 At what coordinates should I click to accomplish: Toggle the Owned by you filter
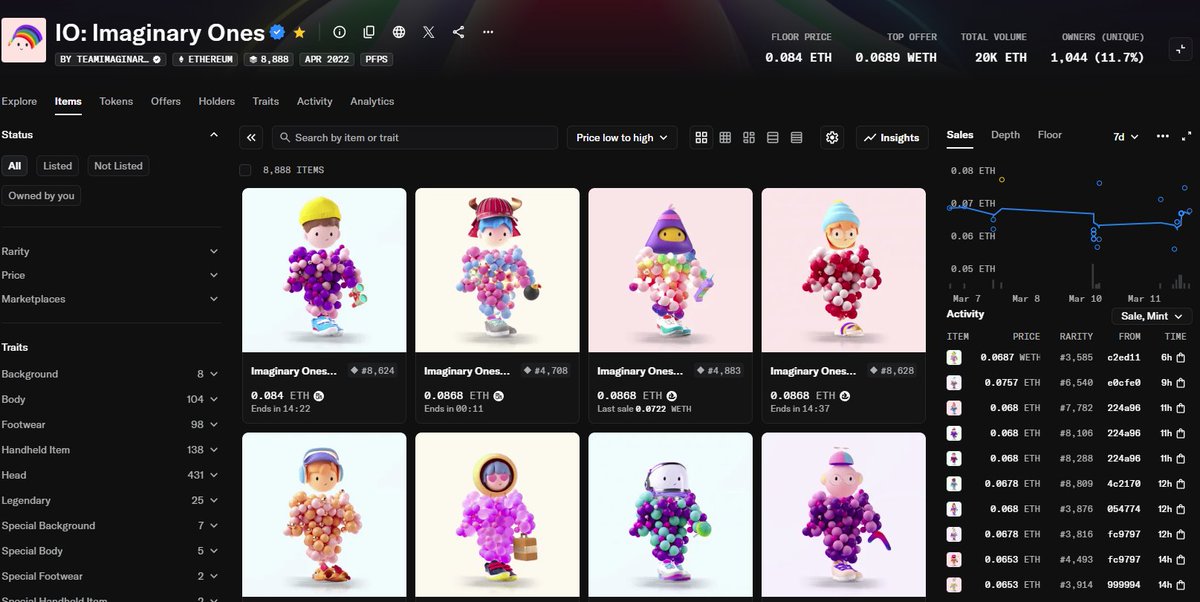tap(41, 196)
